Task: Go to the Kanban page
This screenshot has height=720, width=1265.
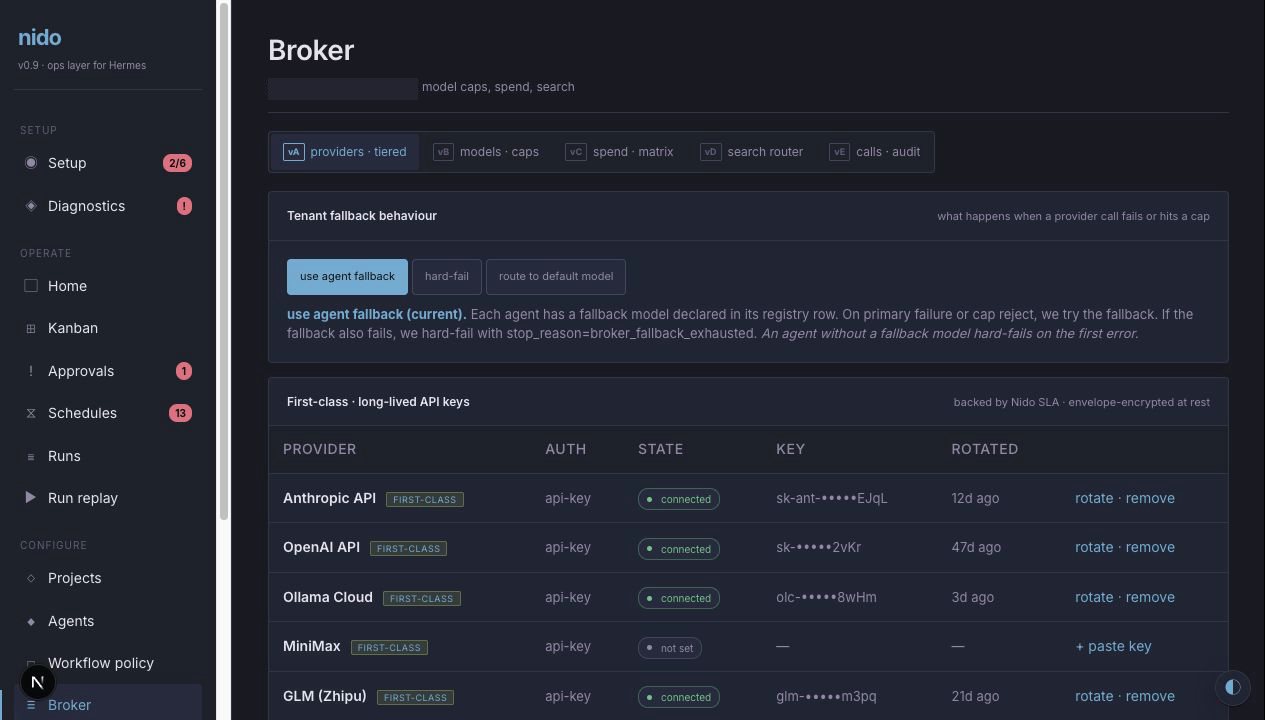Action: pos(108,328)
